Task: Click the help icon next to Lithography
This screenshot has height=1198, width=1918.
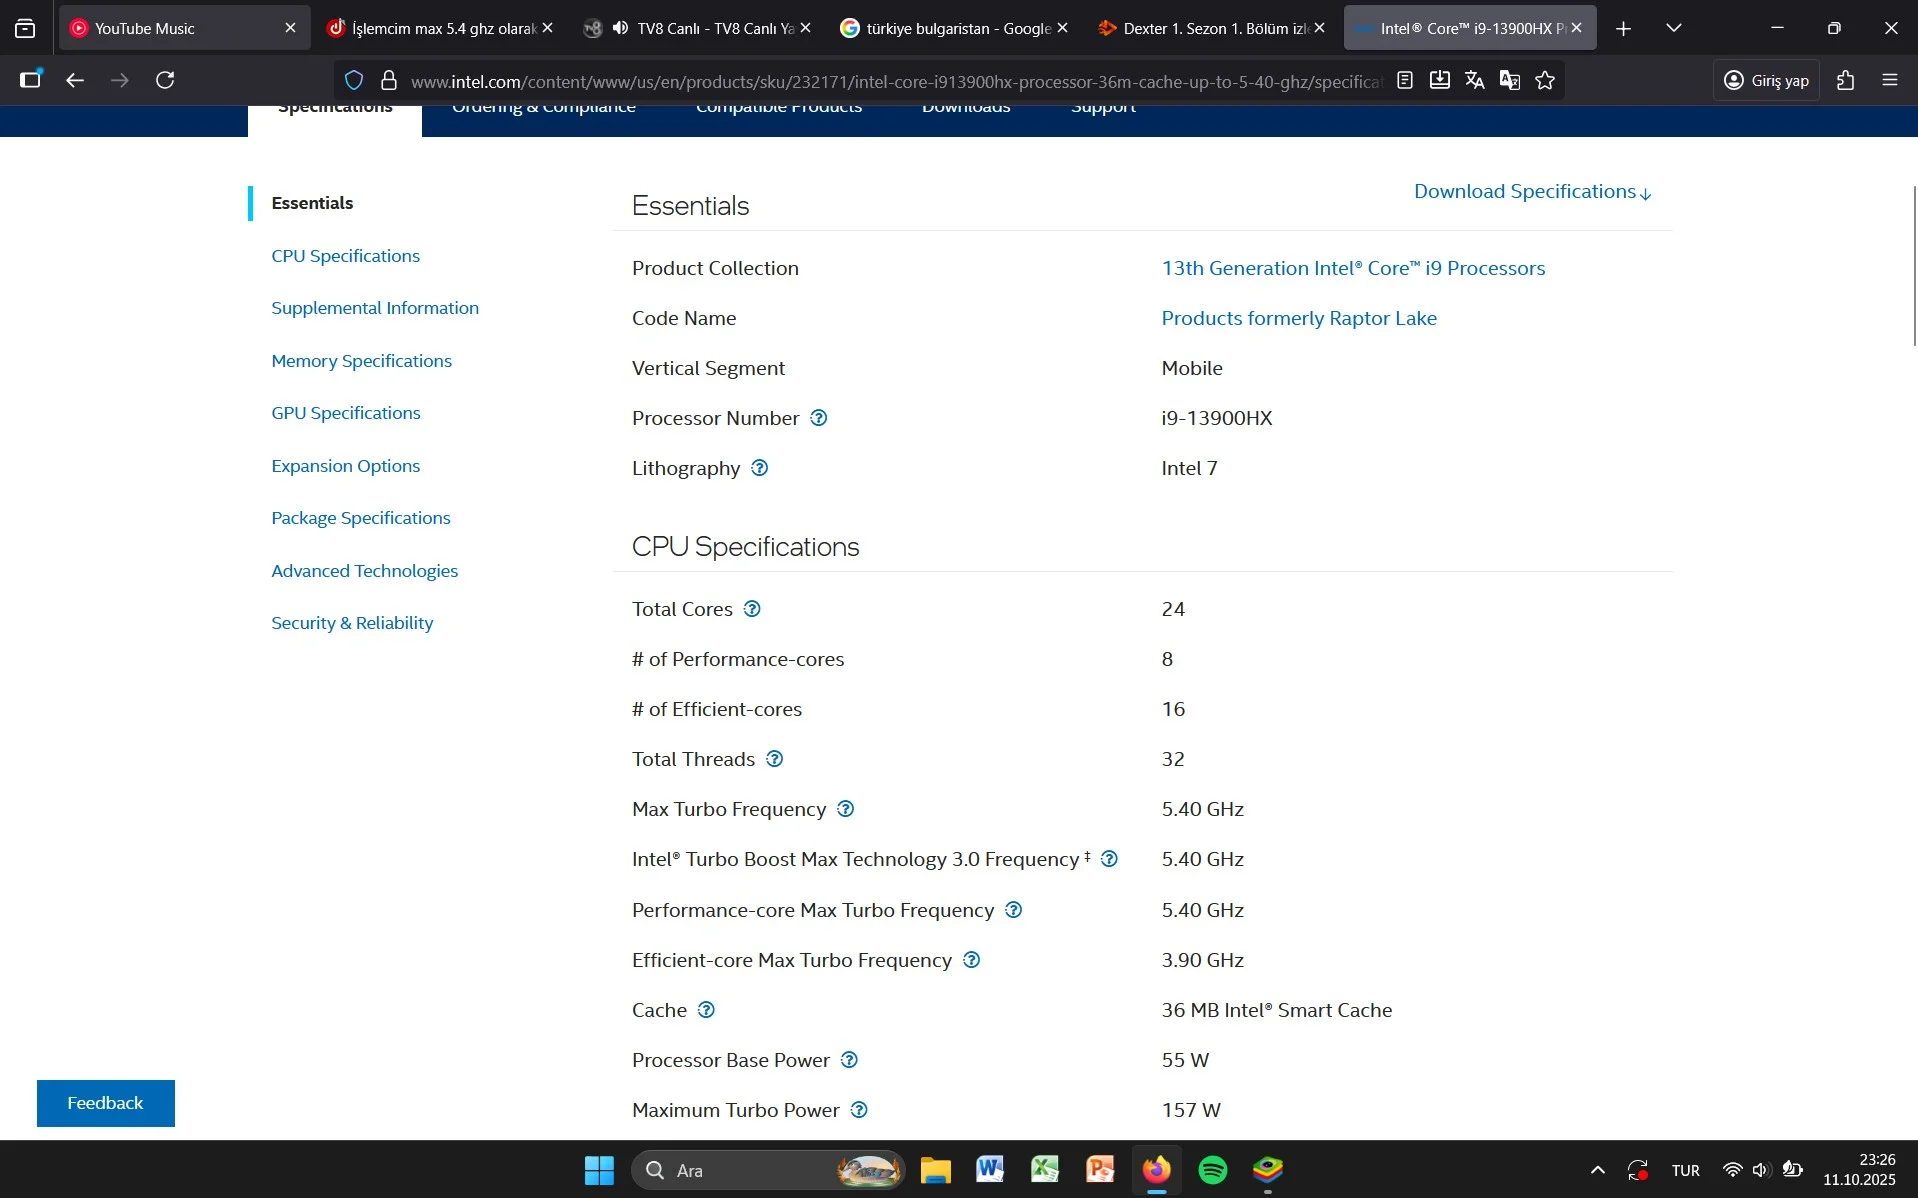Action: pyautogui.click(x=760, y=468)
